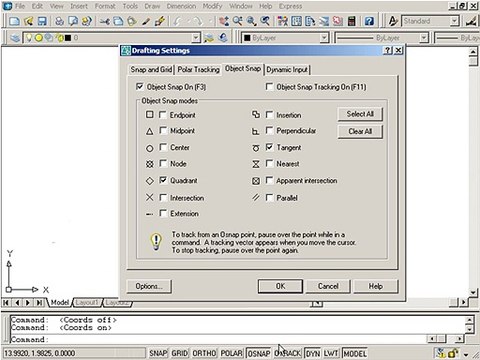
Task: Open the Markup Set Manager icon
Action: tap(337, 21)
